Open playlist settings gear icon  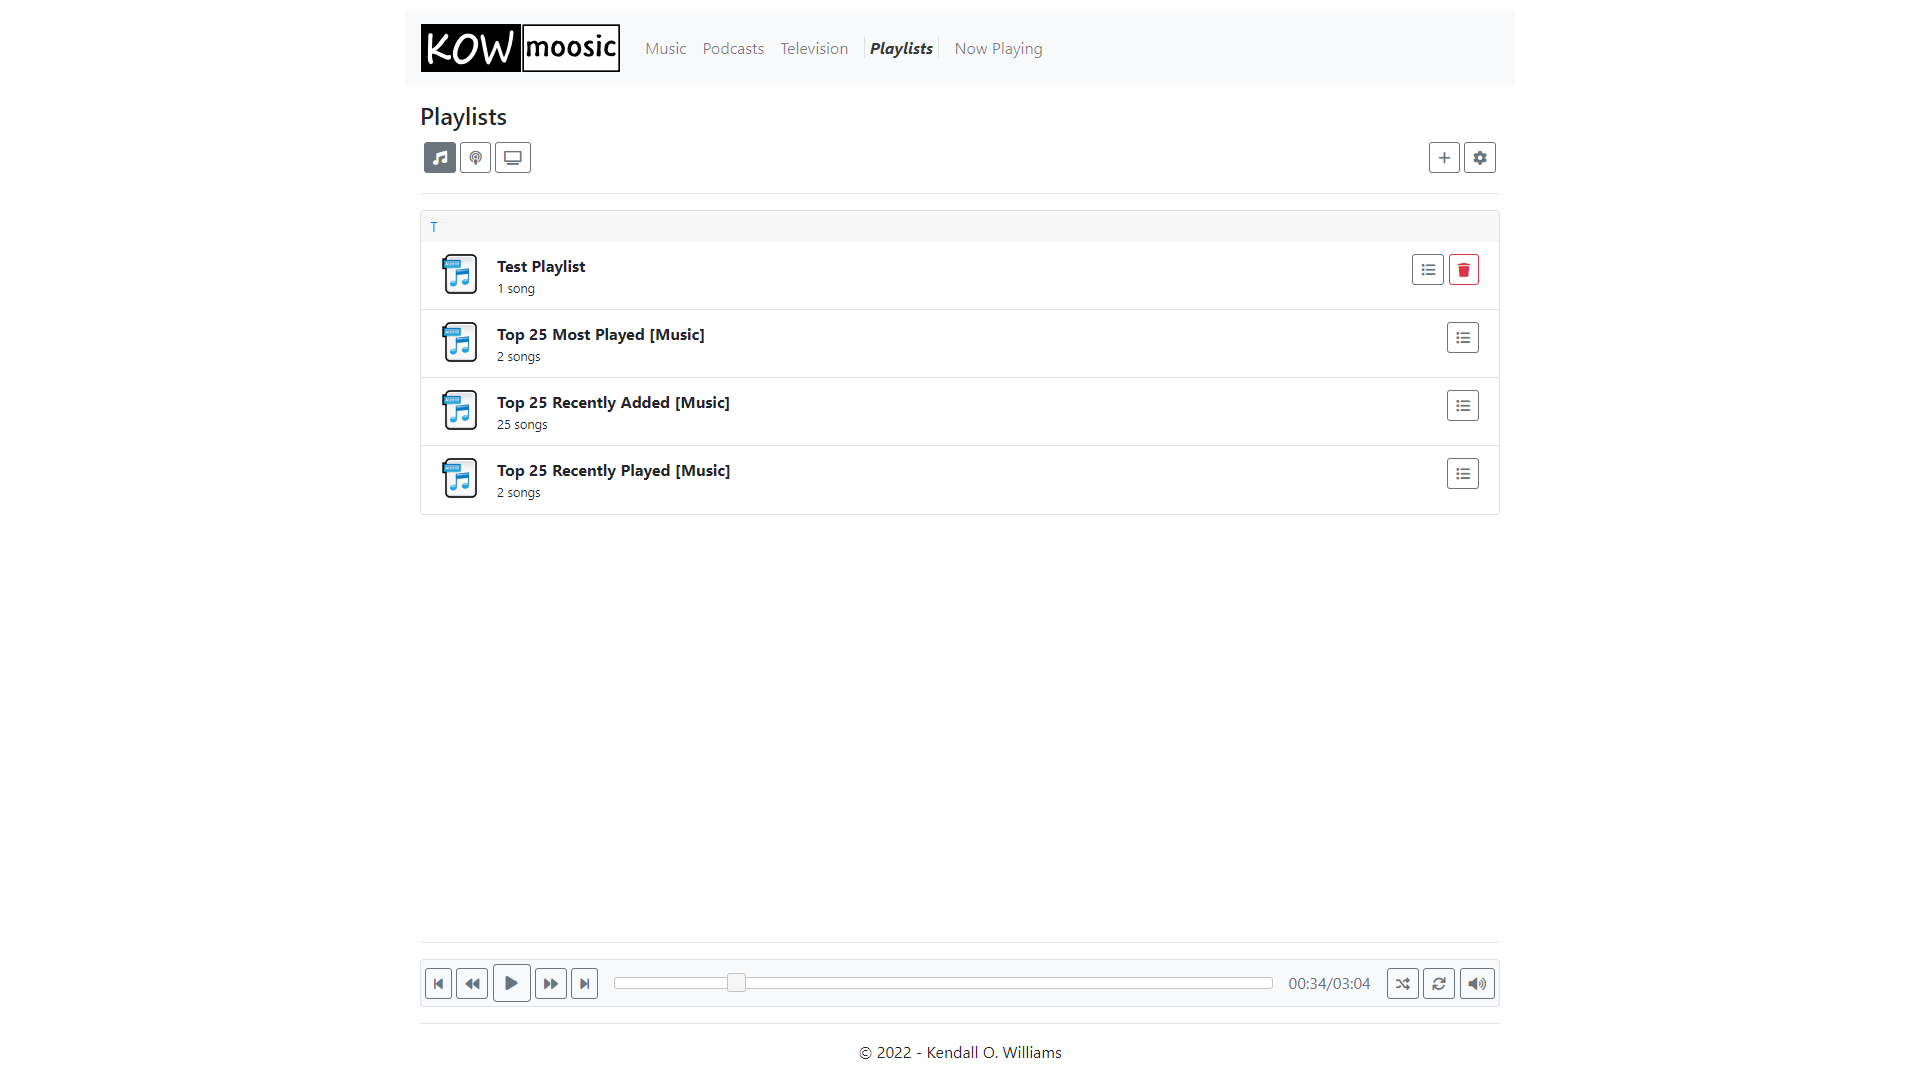tap(1480, 158)
